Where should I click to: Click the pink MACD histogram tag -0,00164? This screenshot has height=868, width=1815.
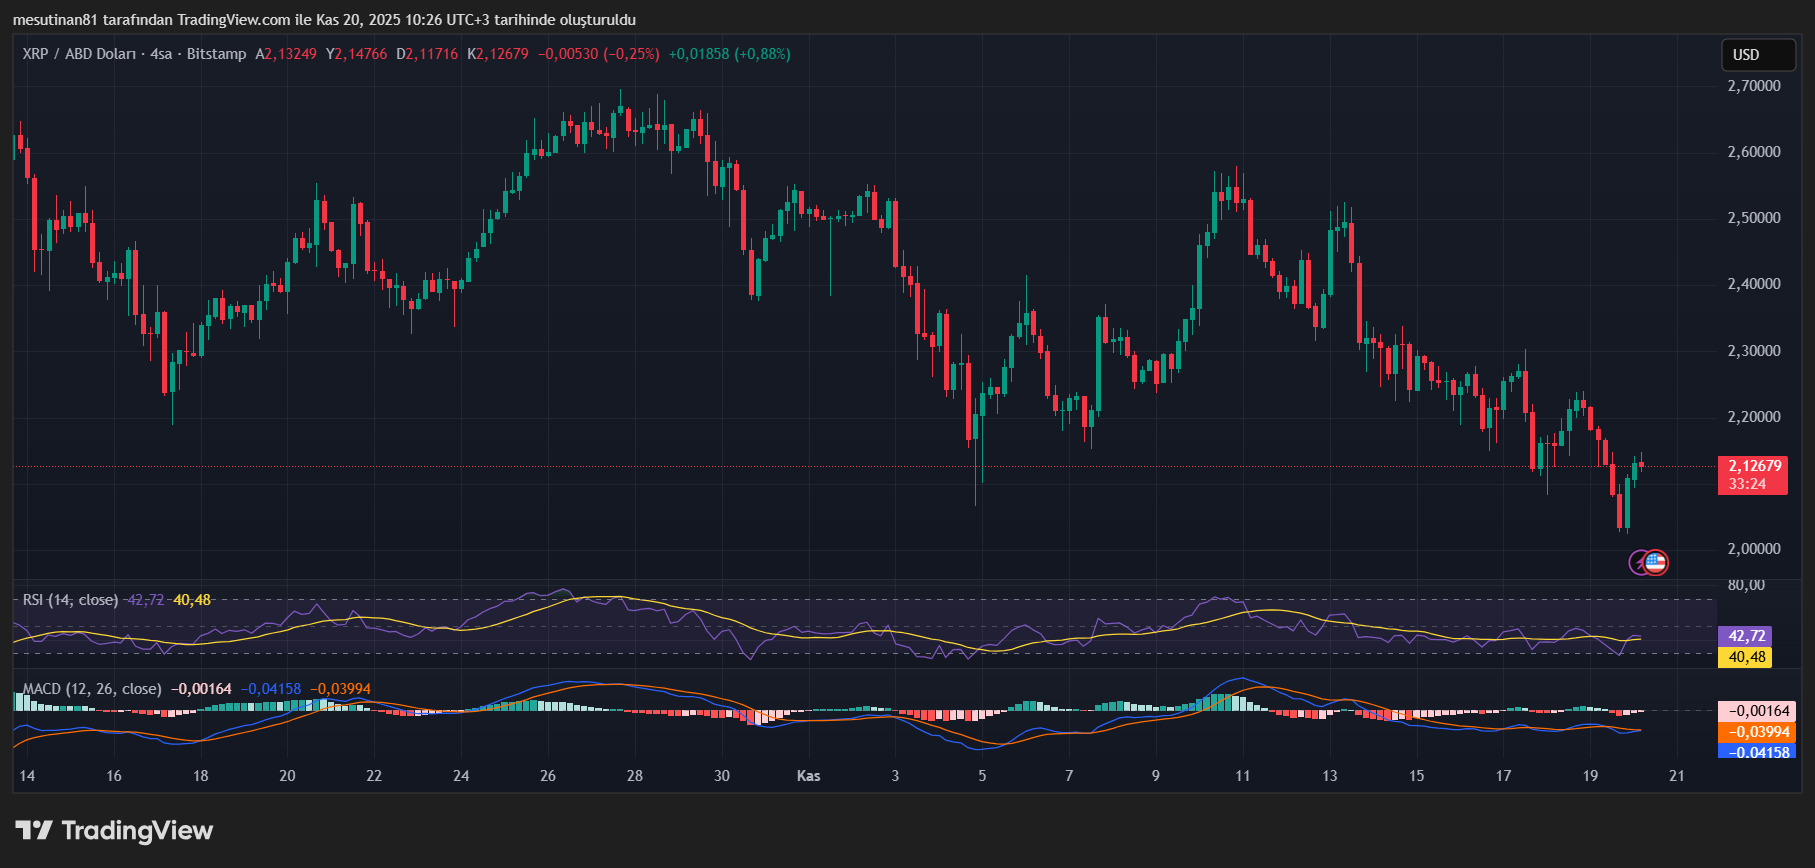pyautogui.click(x=1756, y=711)
